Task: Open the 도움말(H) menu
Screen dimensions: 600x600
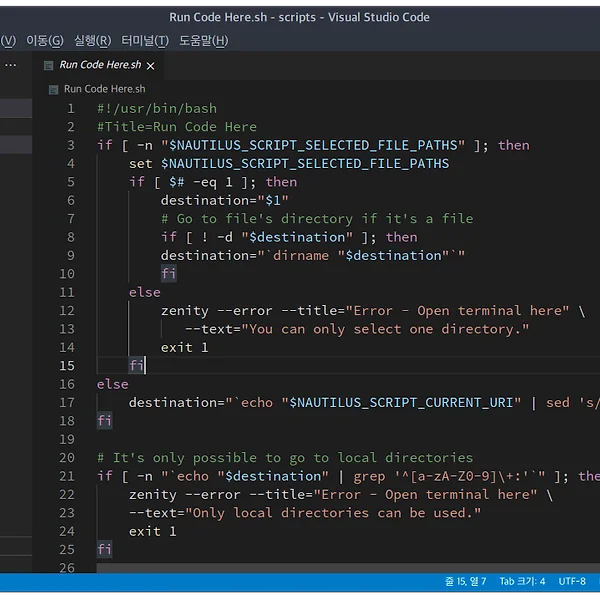Action: tap(204, 40)
